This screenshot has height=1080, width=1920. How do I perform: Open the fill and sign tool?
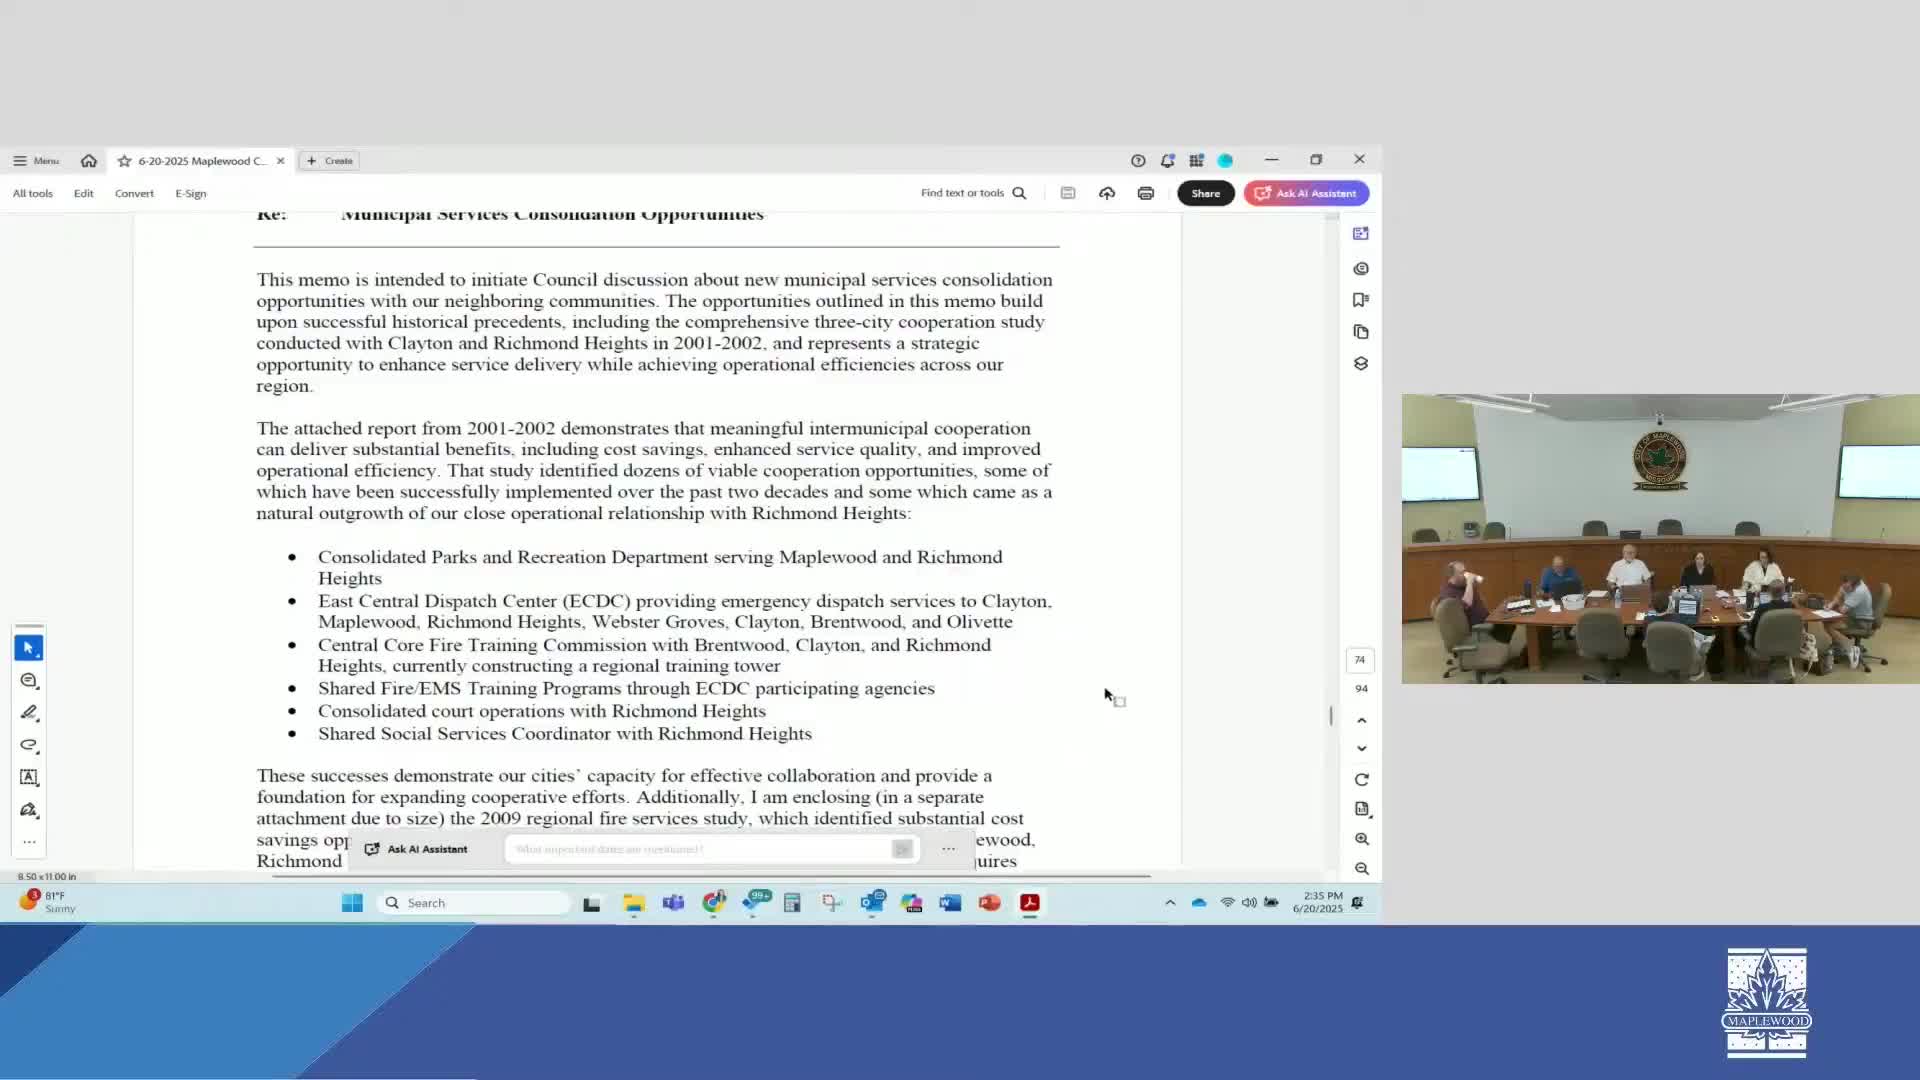[x=28, y=810]
